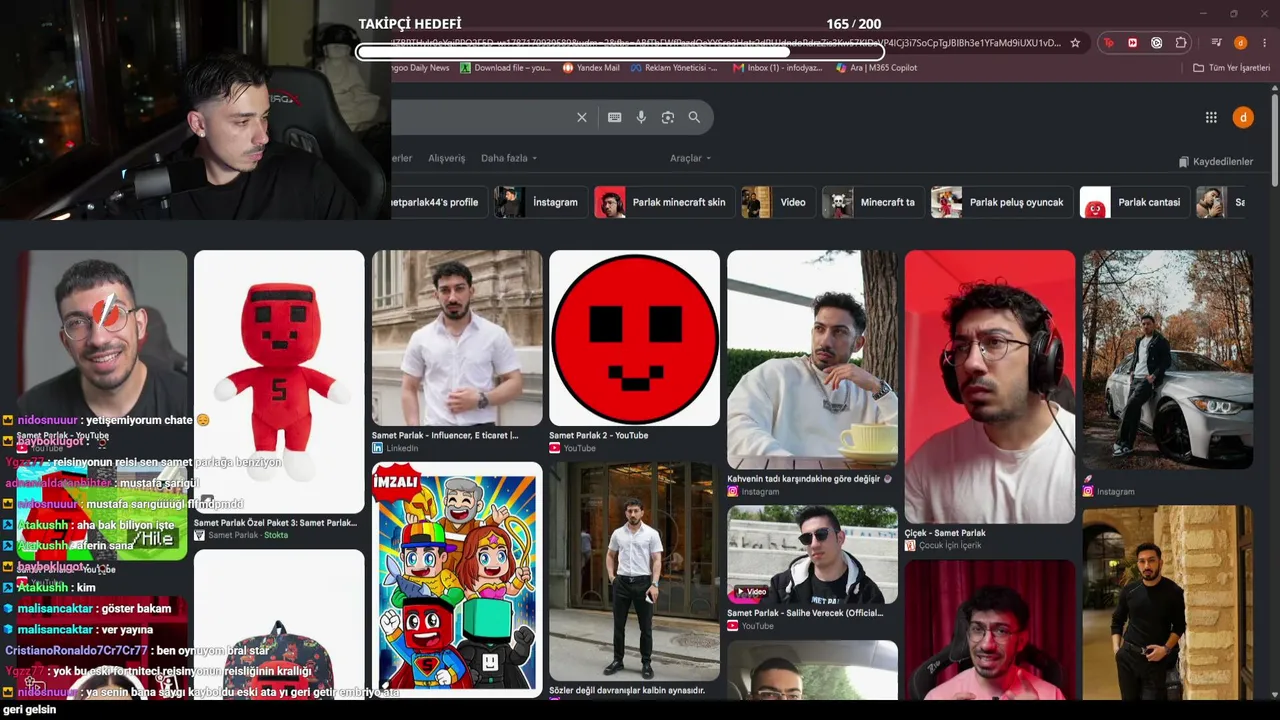Open the Inbox (1) Gmail bookmark
Image resolution: width=1280 pixels, height=720 pixels.
click(x=777, y=68)
